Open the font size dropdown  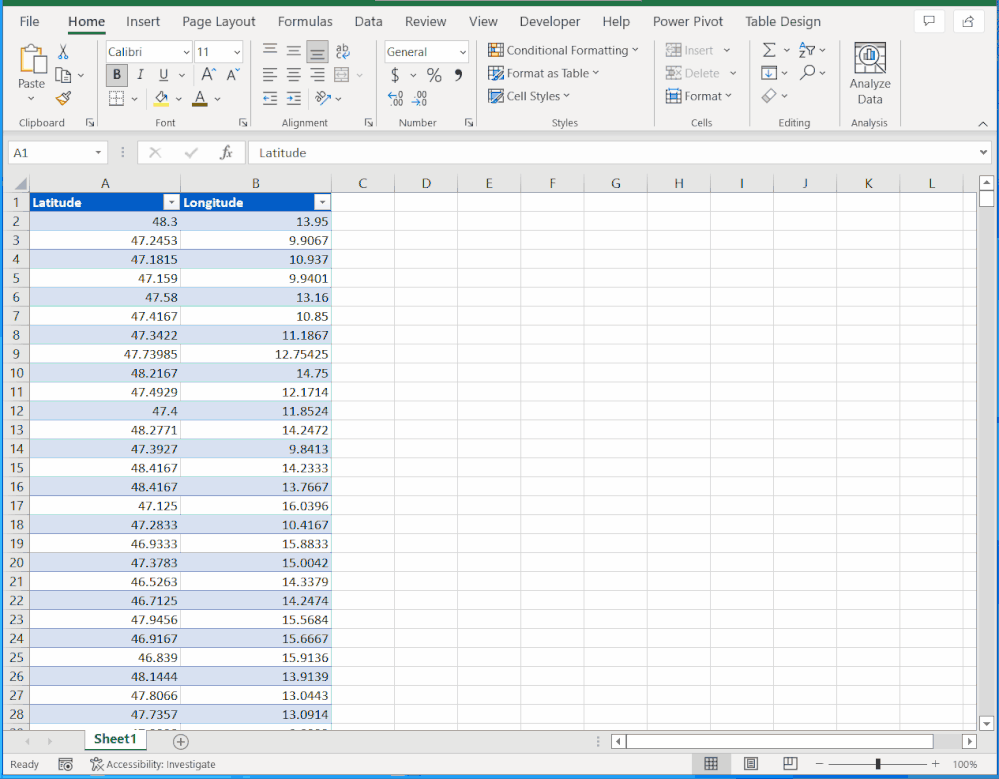(x=237, y=52)
